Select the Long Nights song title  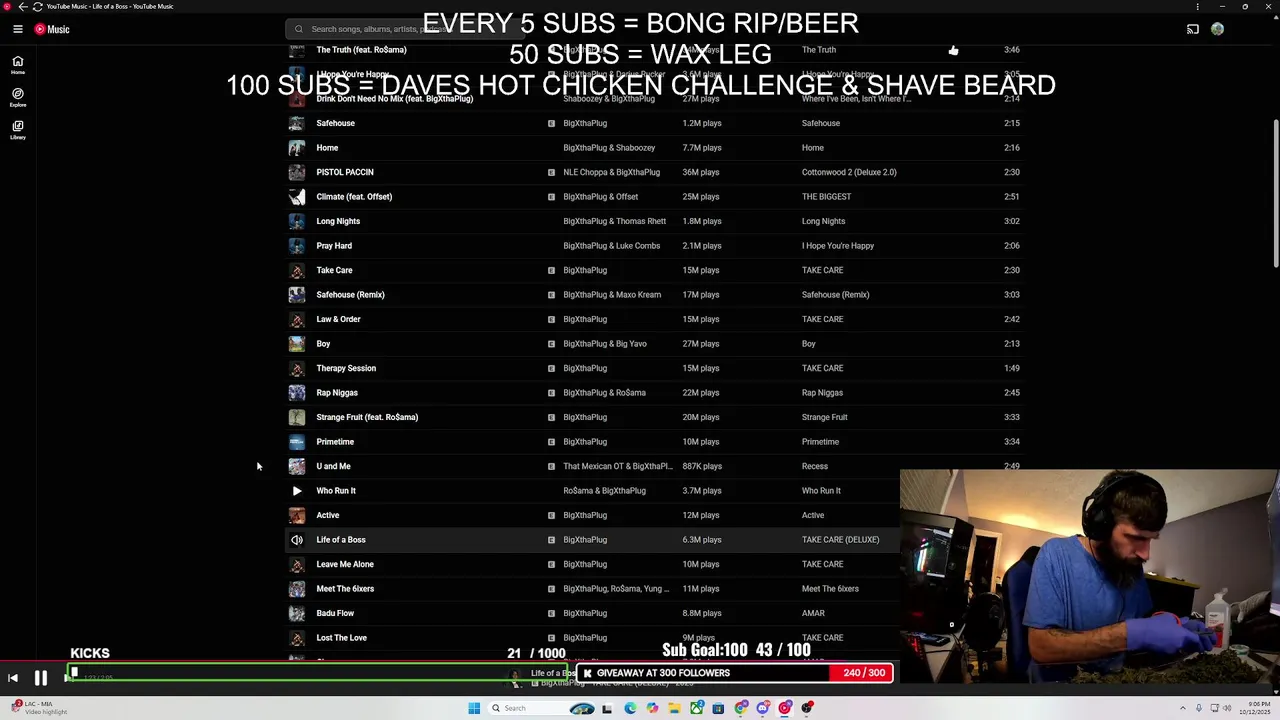point(338,221)
